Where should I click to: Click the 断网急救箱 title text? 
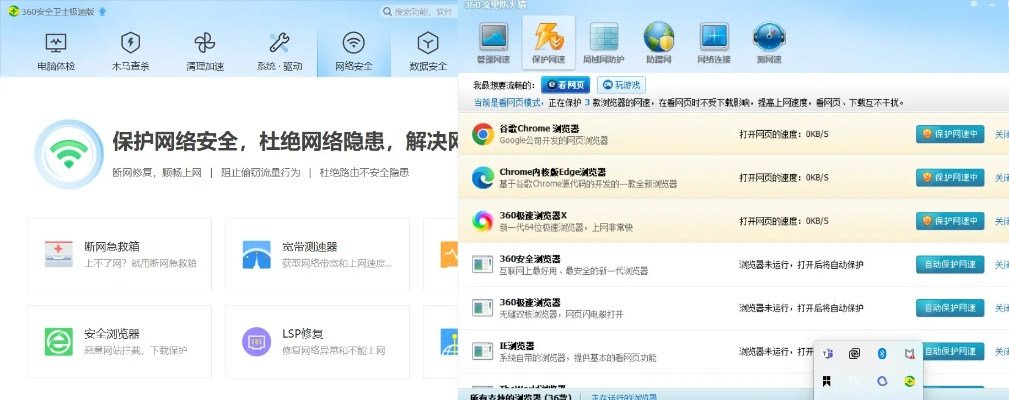(112, 247)
